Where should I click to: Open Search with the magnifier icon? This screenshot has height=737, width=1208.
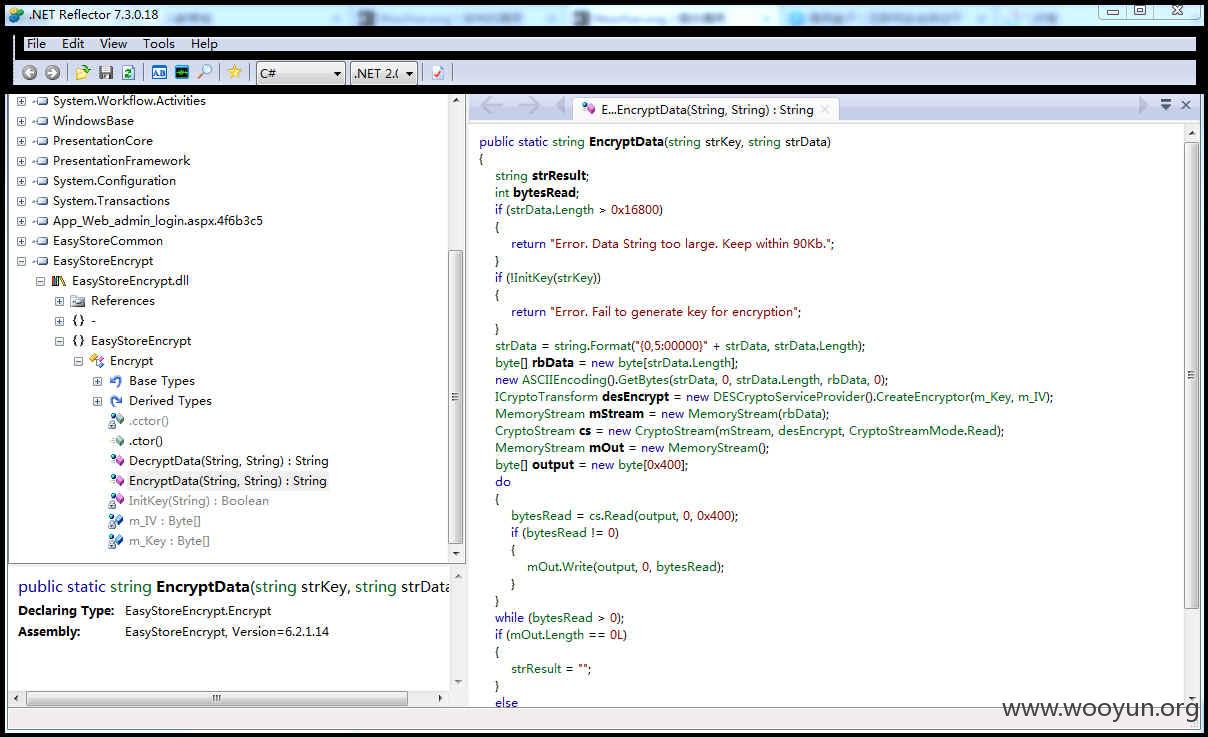(204, 72)
